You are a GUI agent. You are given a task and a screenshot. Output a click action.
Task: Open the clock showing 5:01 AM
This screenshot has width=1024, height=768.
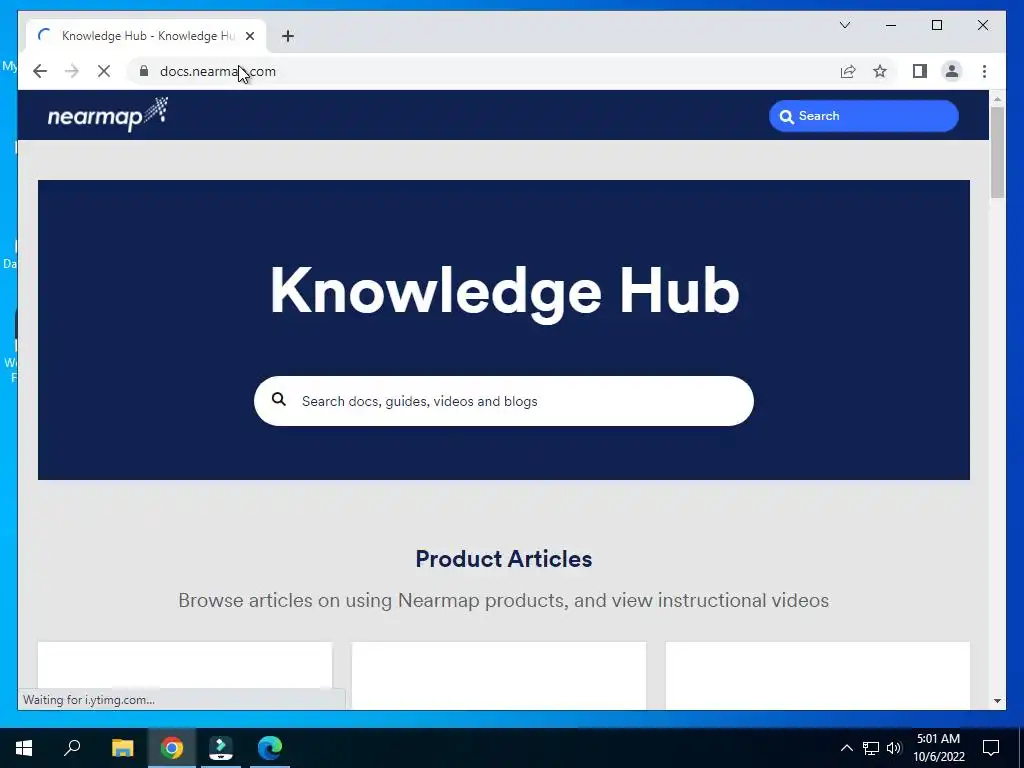[938, 748]
